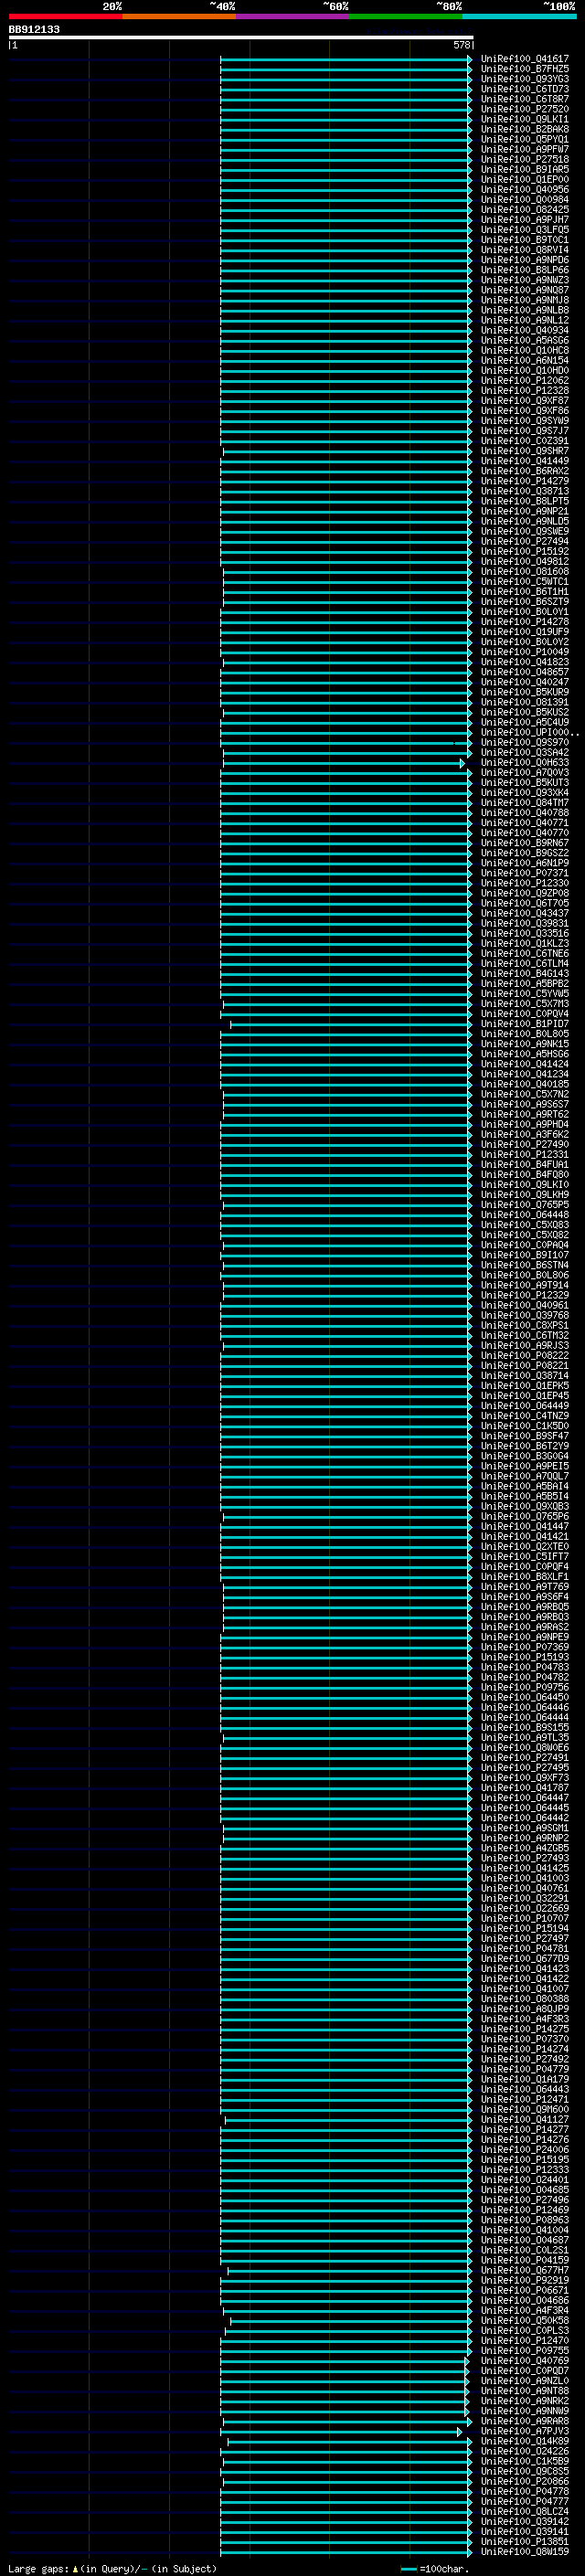Select the UniRef100_P12470 label
Image resolution: width=585 pixels, height=2576 pixels.
click(x=525, y=2340)
